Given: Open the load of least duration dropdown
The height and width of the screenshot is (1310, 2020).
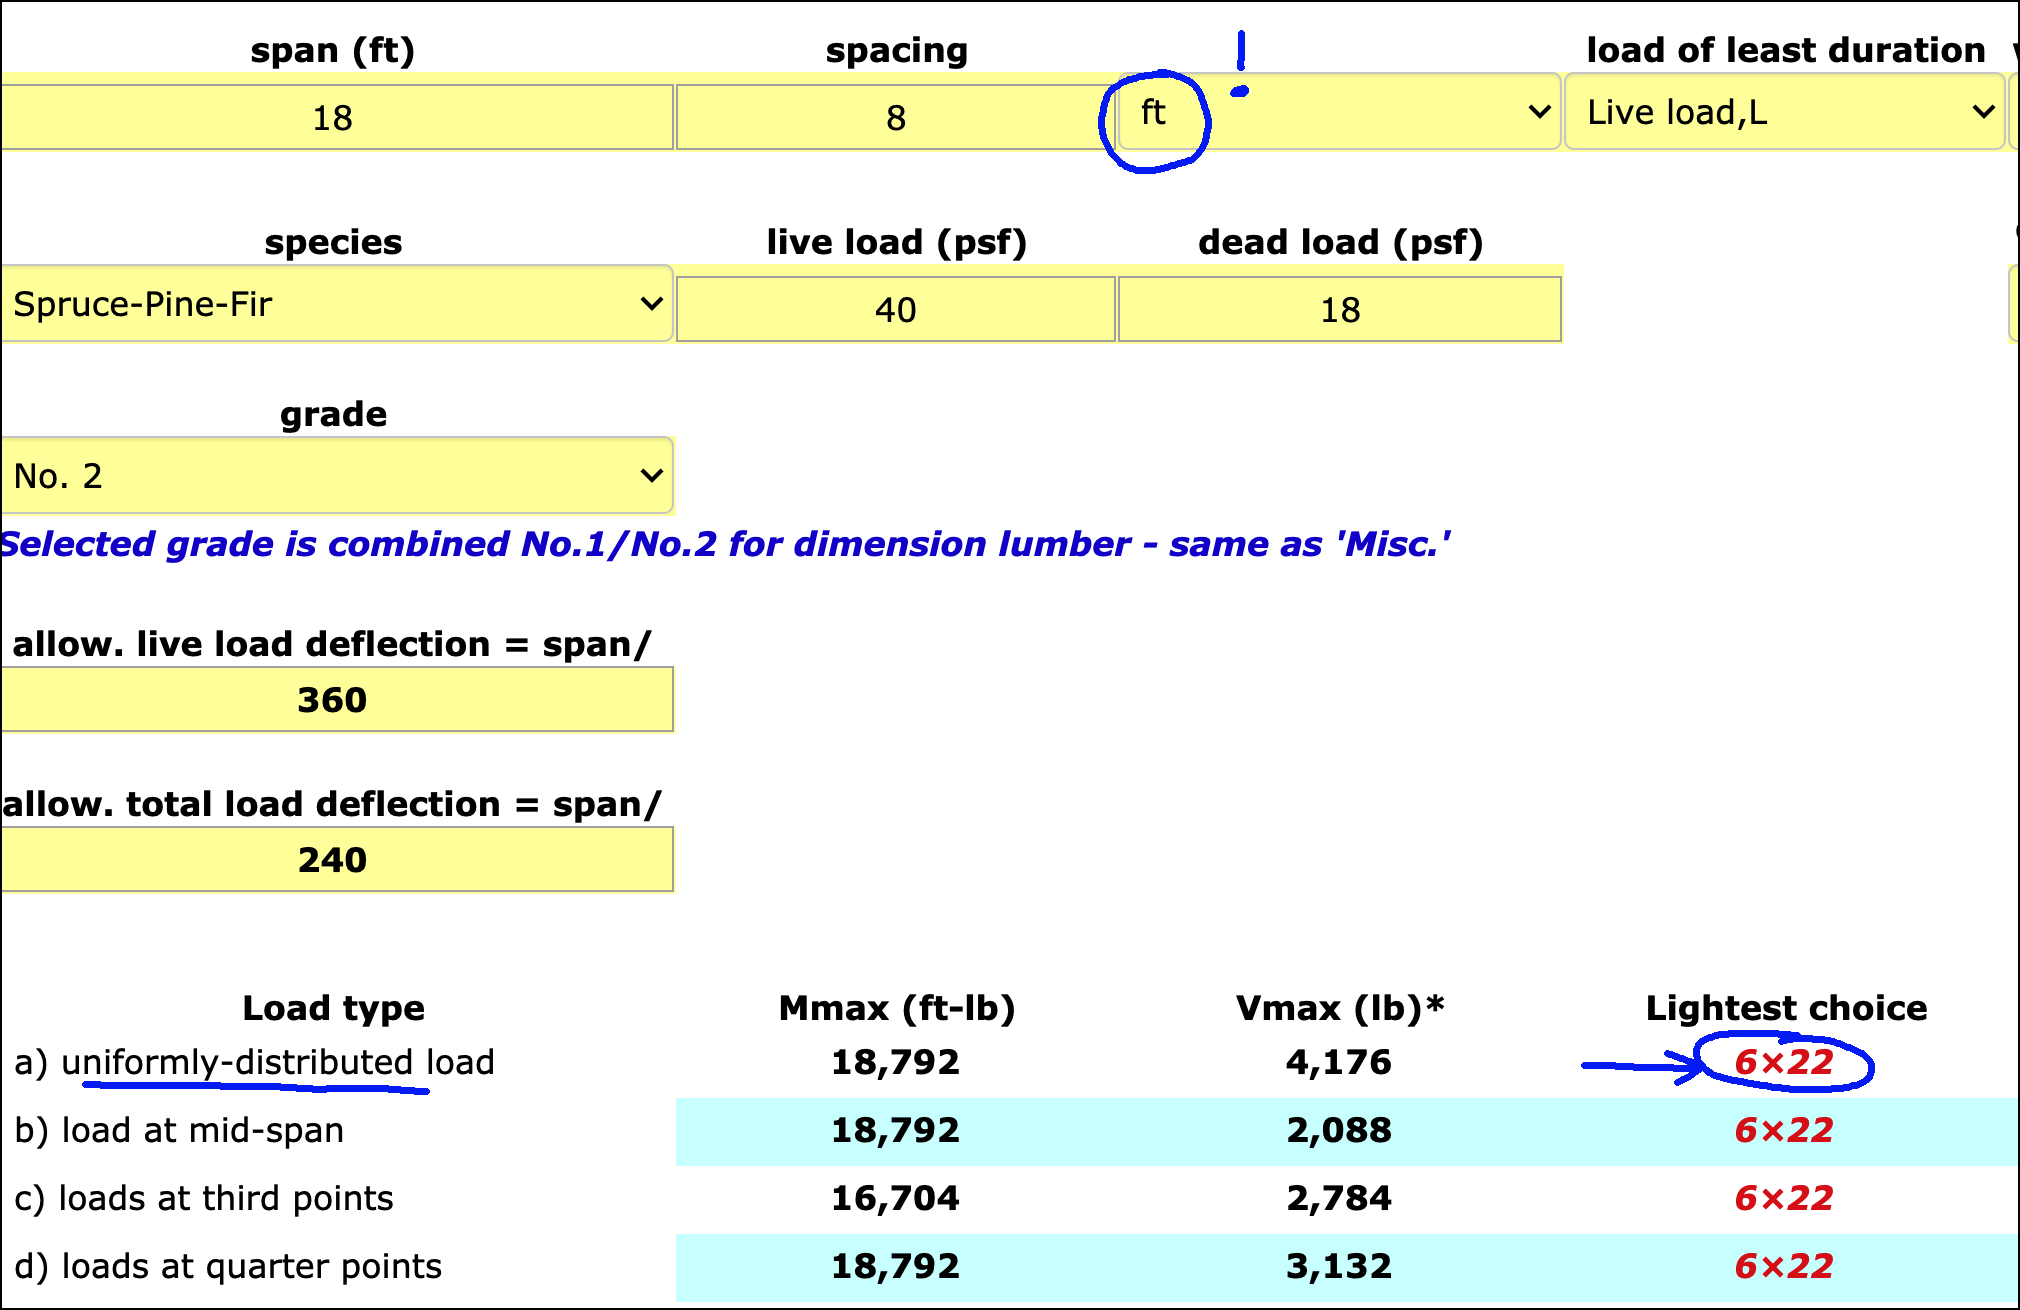Looking at the screenshot, I should (x=1785, y=112).
